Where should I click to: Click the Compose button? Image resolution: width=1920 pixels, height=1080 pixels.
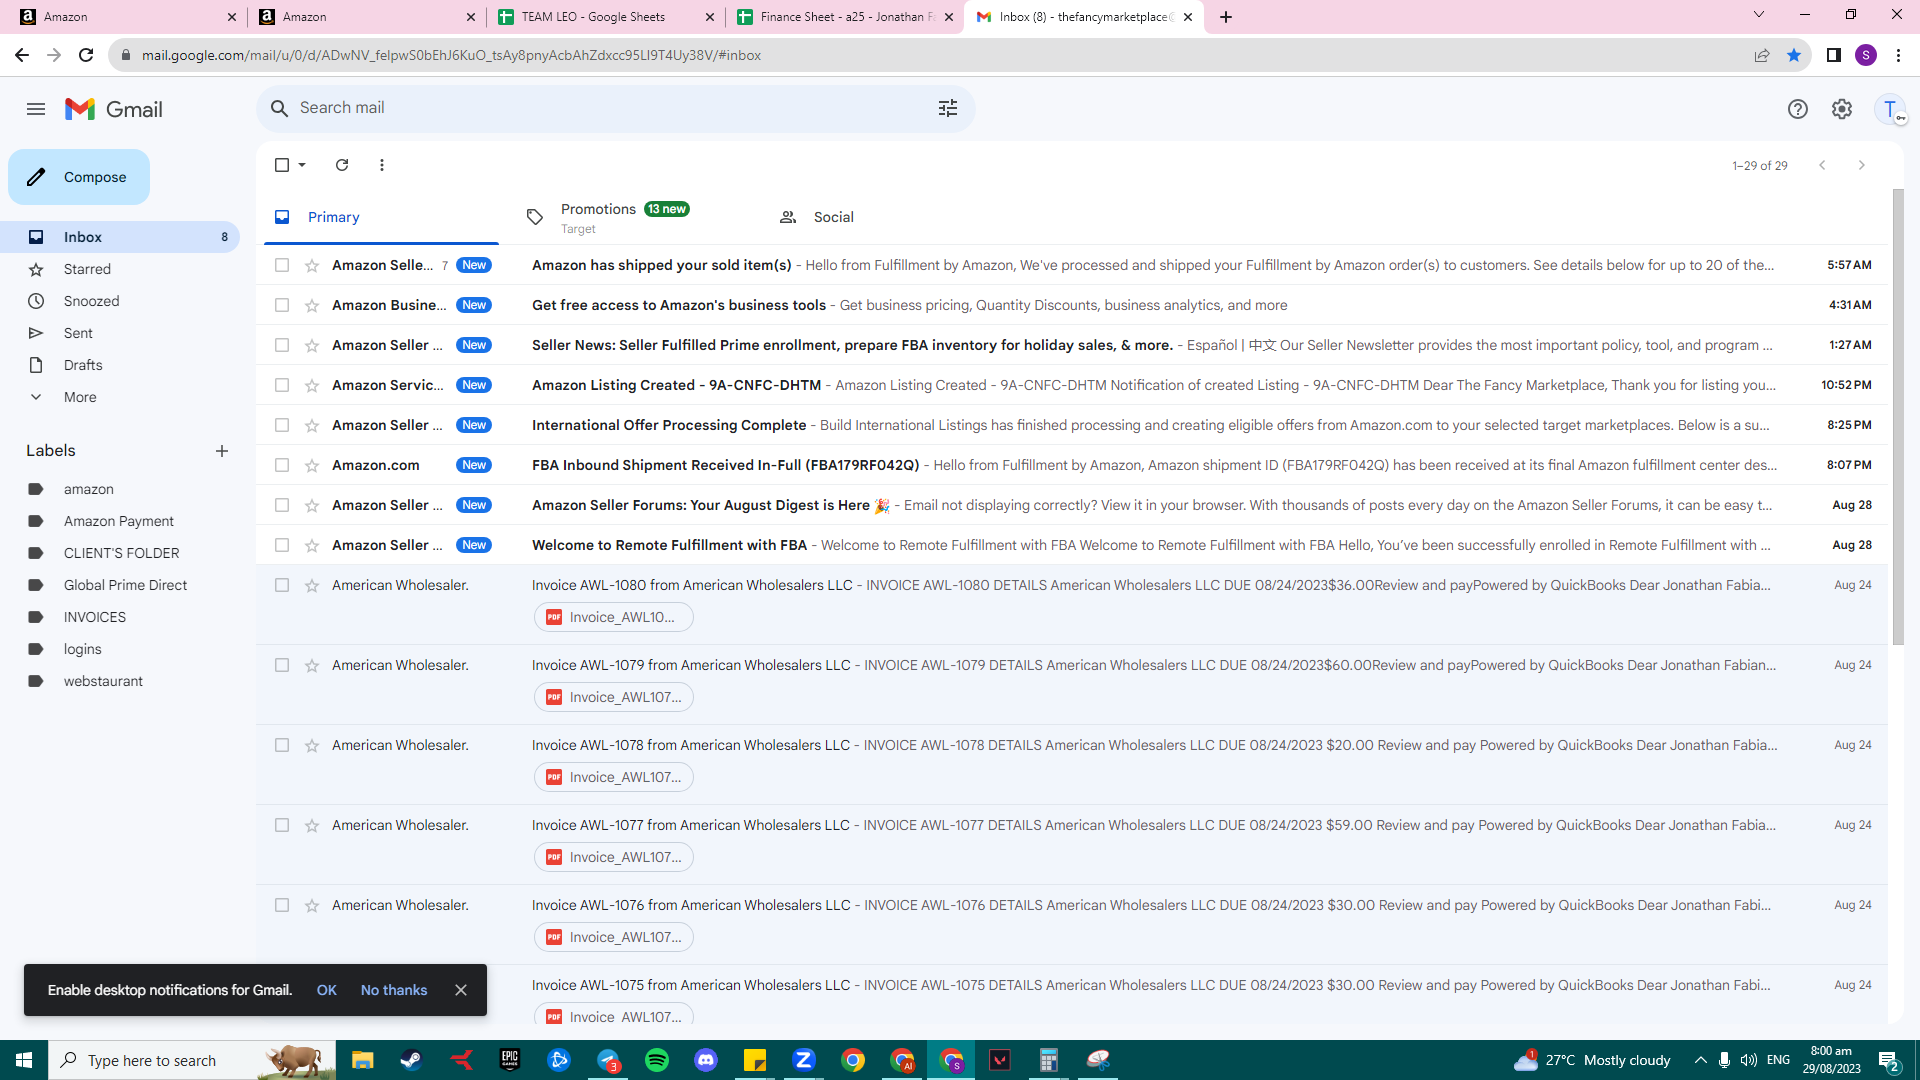79,177
